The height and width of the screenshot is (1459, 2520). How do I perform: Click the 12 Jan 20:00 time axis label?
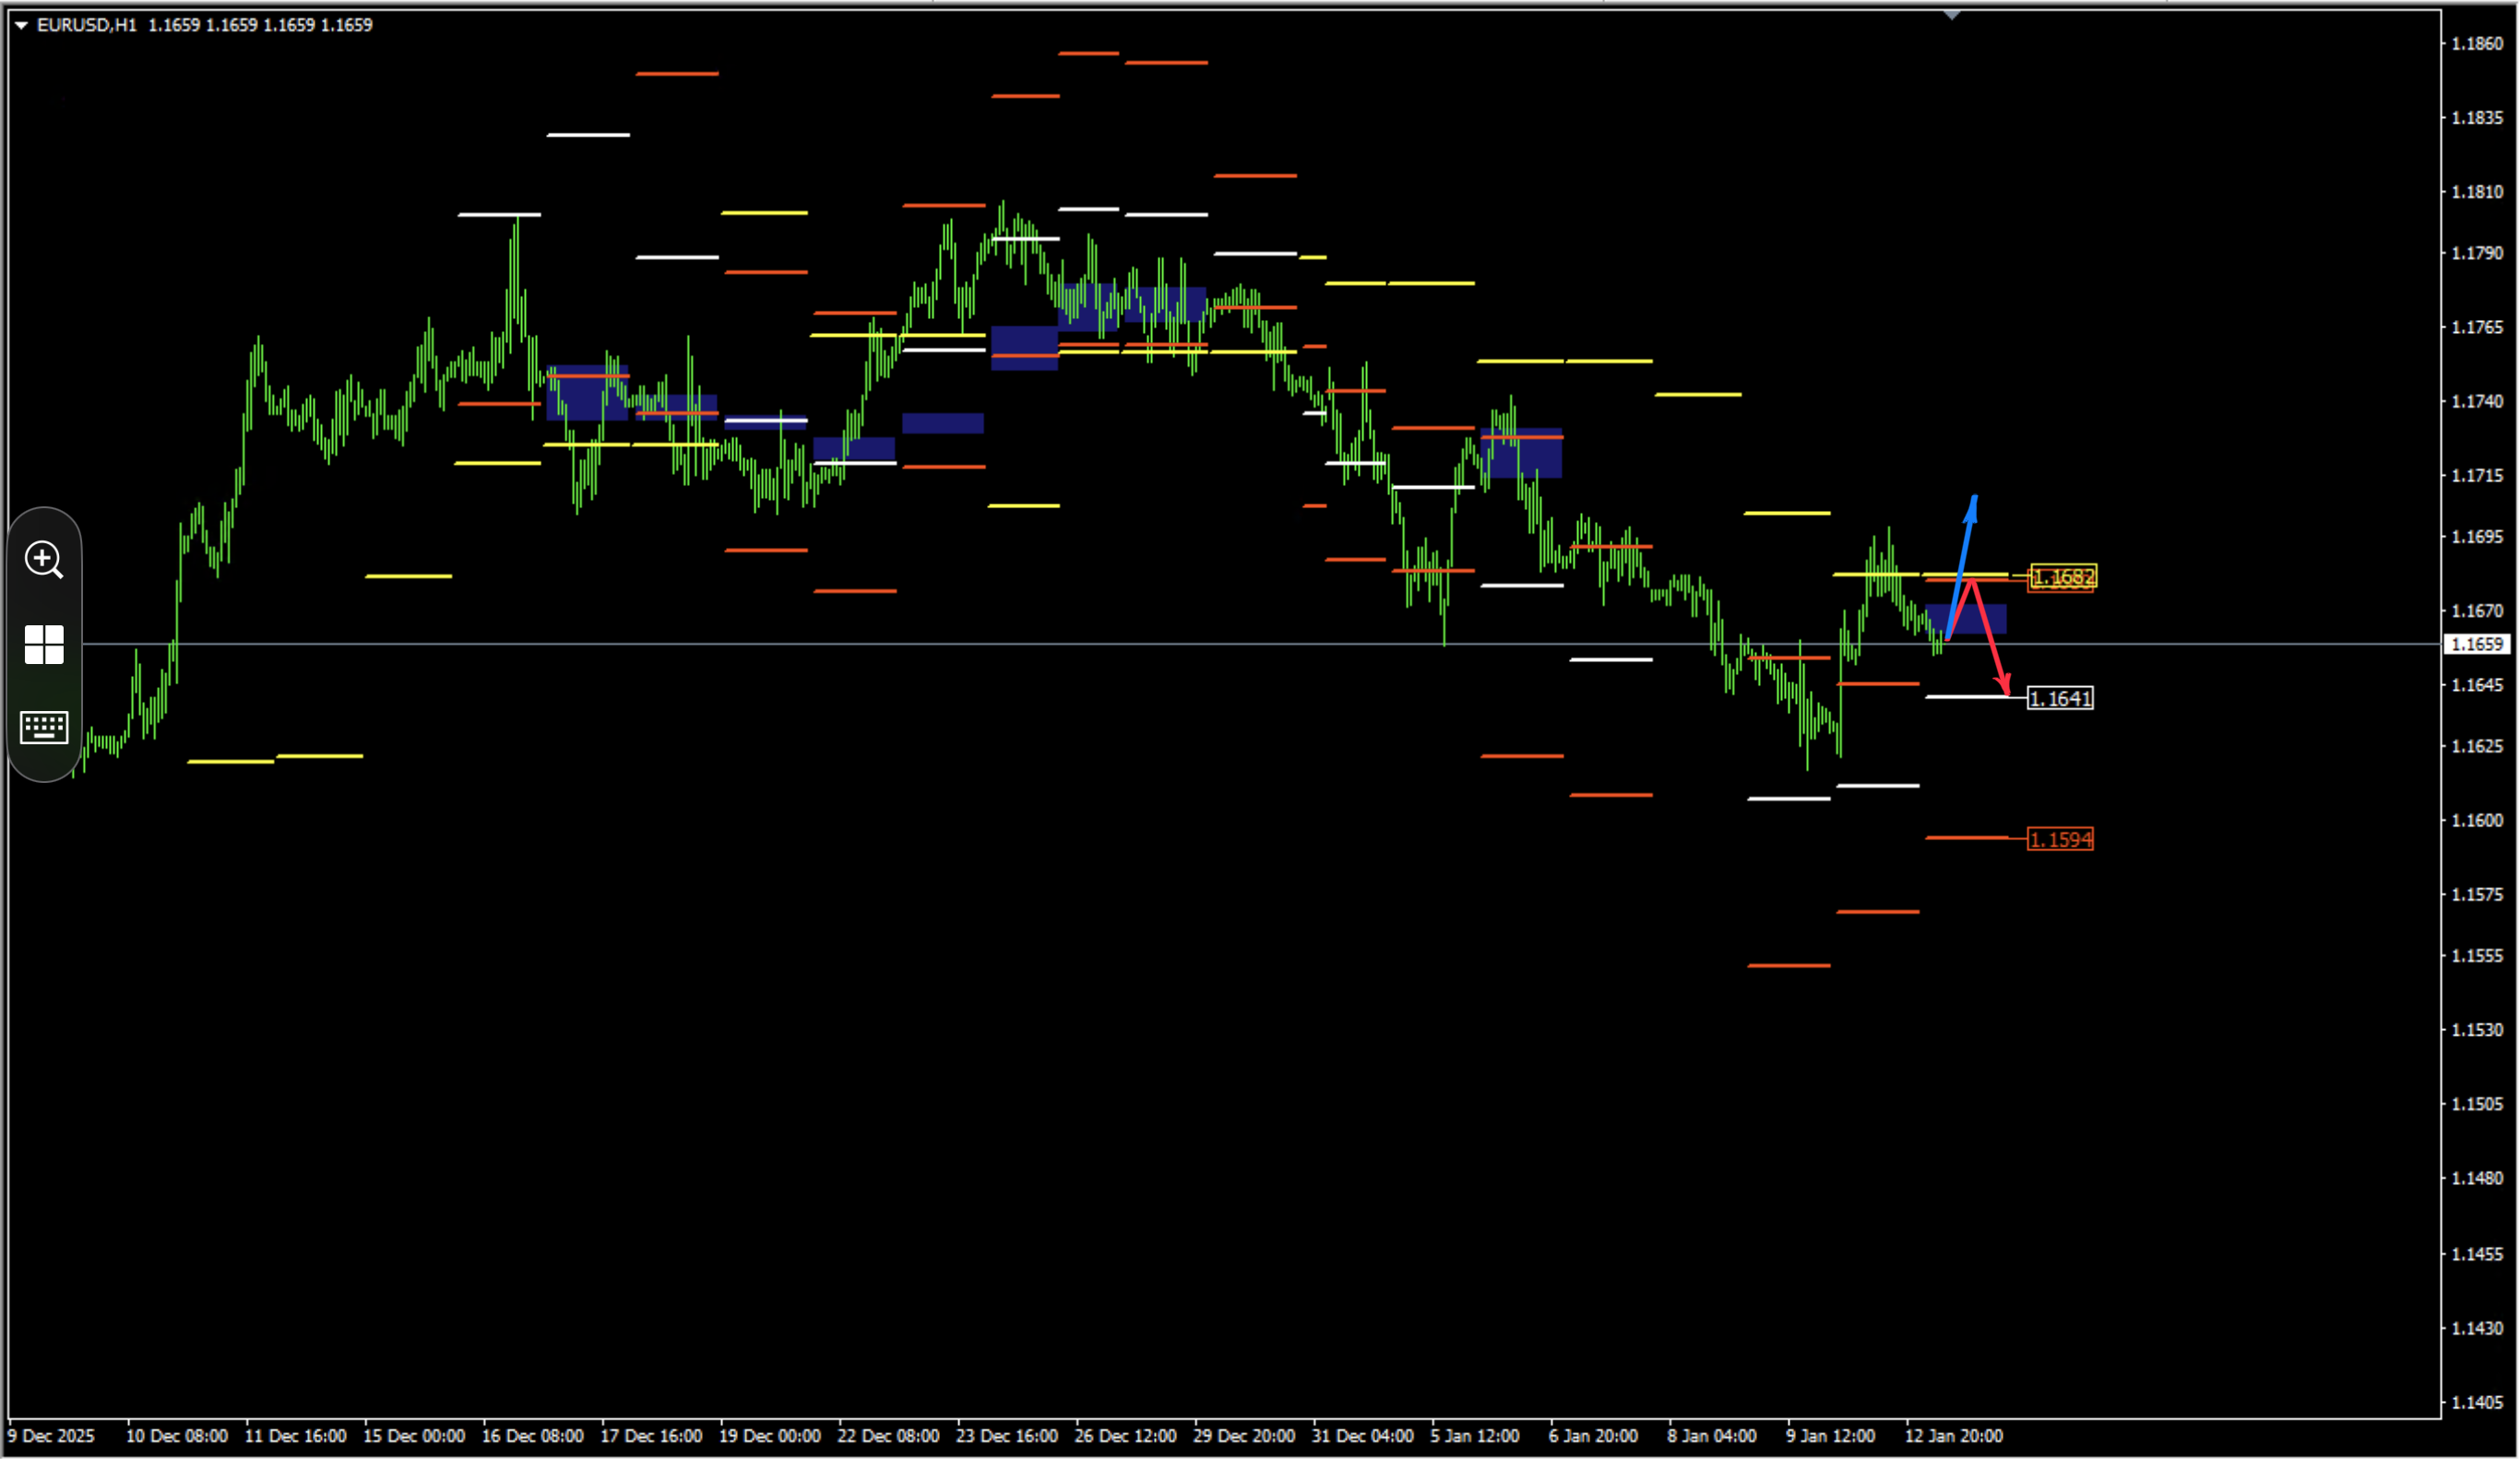tap(1953, 1436)
